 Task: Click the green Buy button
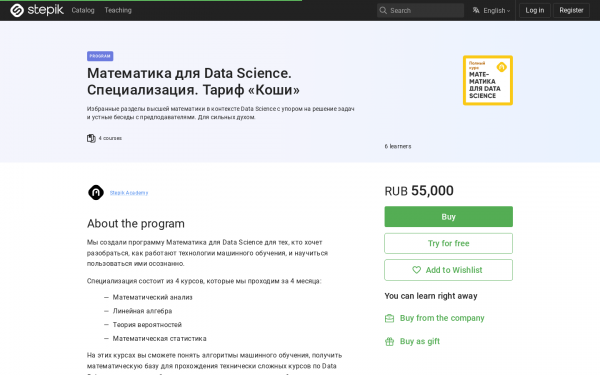pos(448,217)
